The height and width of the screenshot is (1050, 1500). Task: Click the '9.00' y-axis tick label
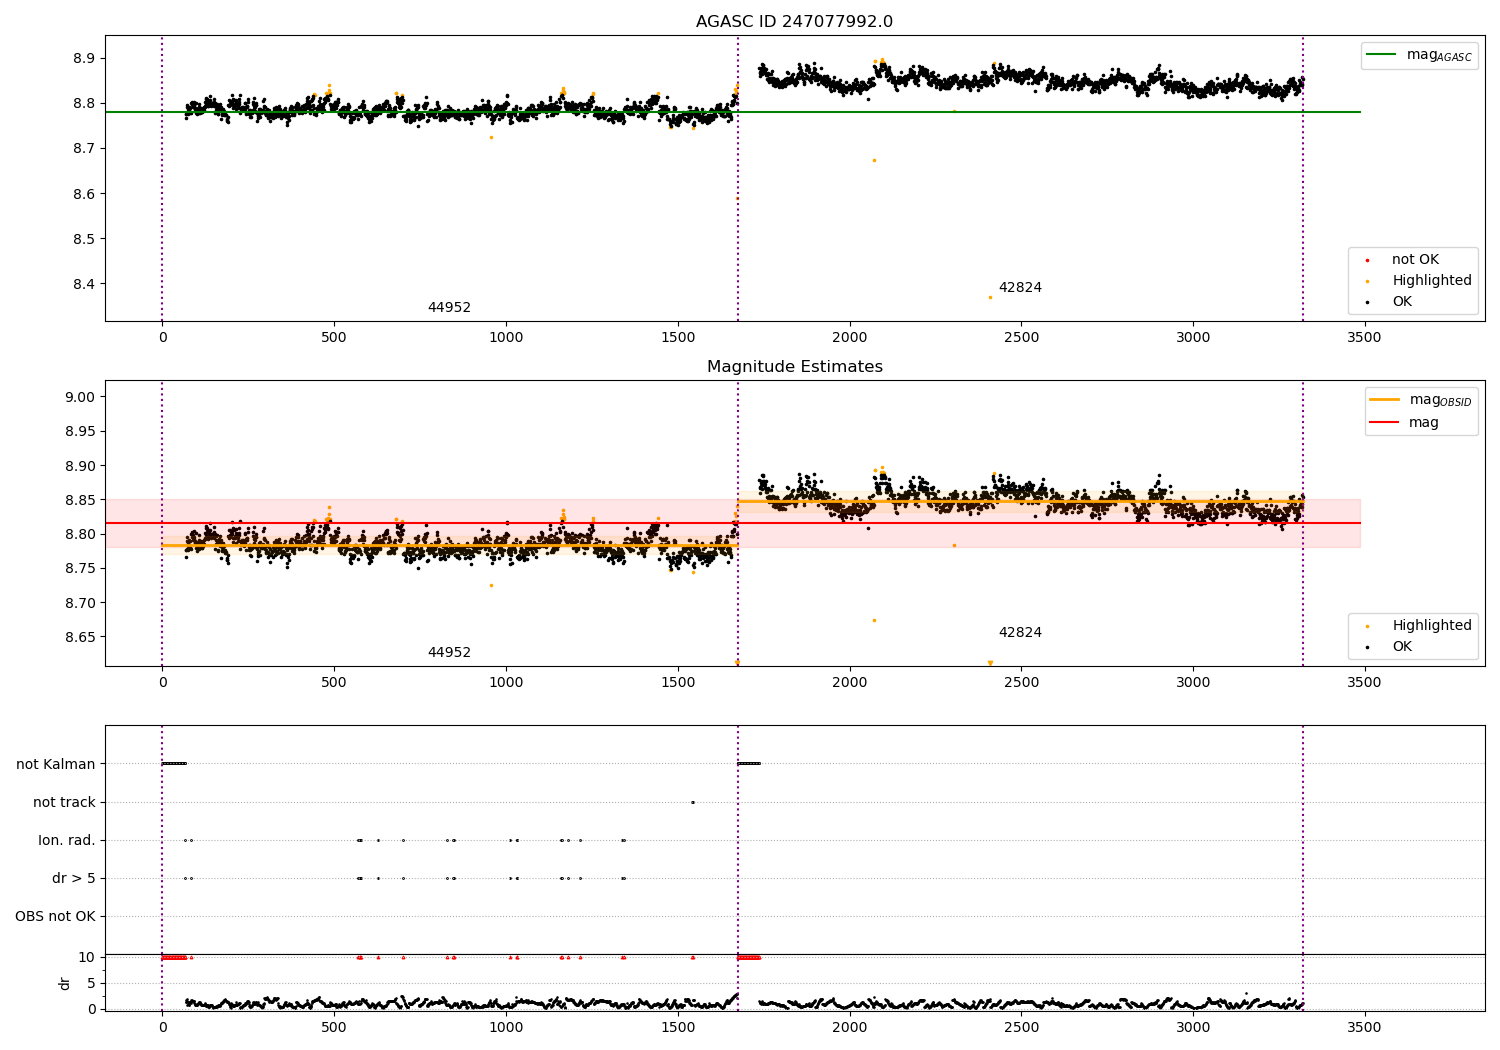click(80, 397)
